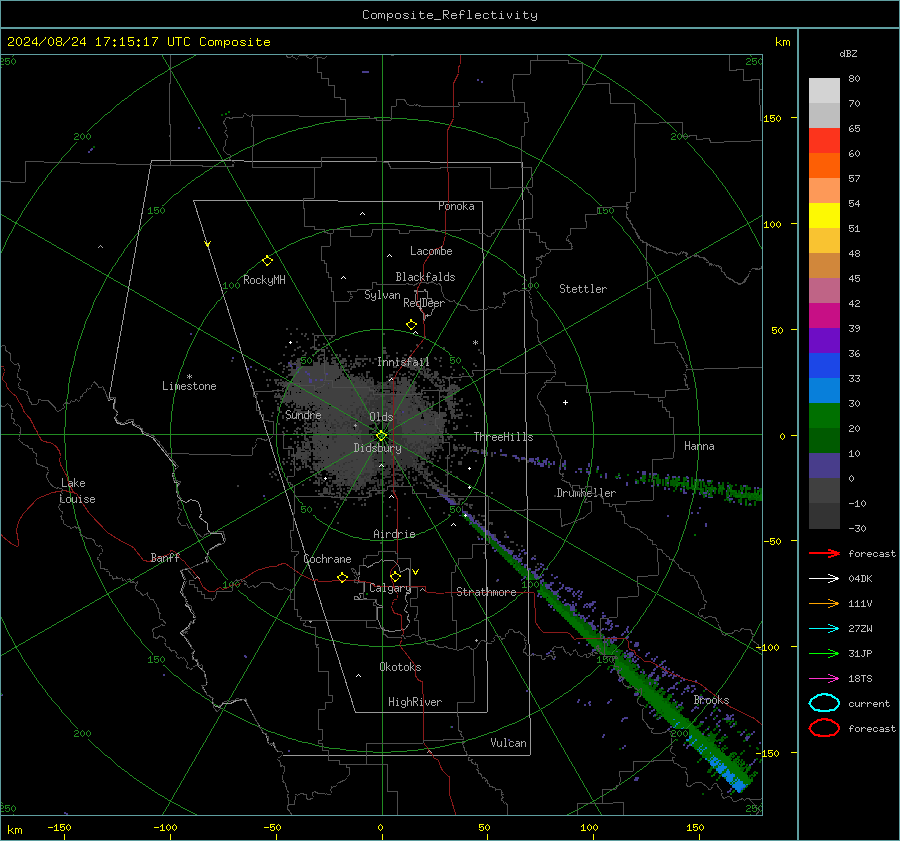Click the Vulcan town label
The width and height of the screenshot is (900, 841).
509,743
